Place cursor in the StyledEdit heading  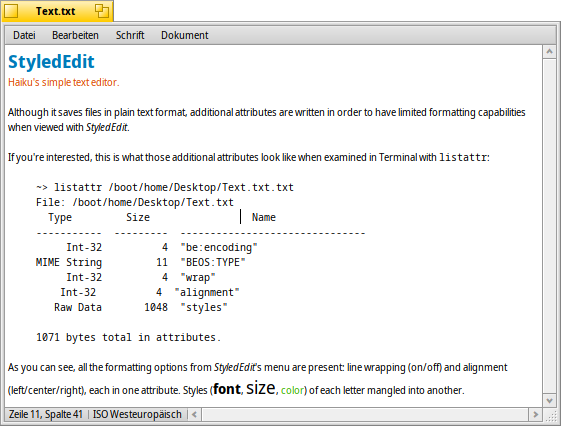[x=51, y=62]
